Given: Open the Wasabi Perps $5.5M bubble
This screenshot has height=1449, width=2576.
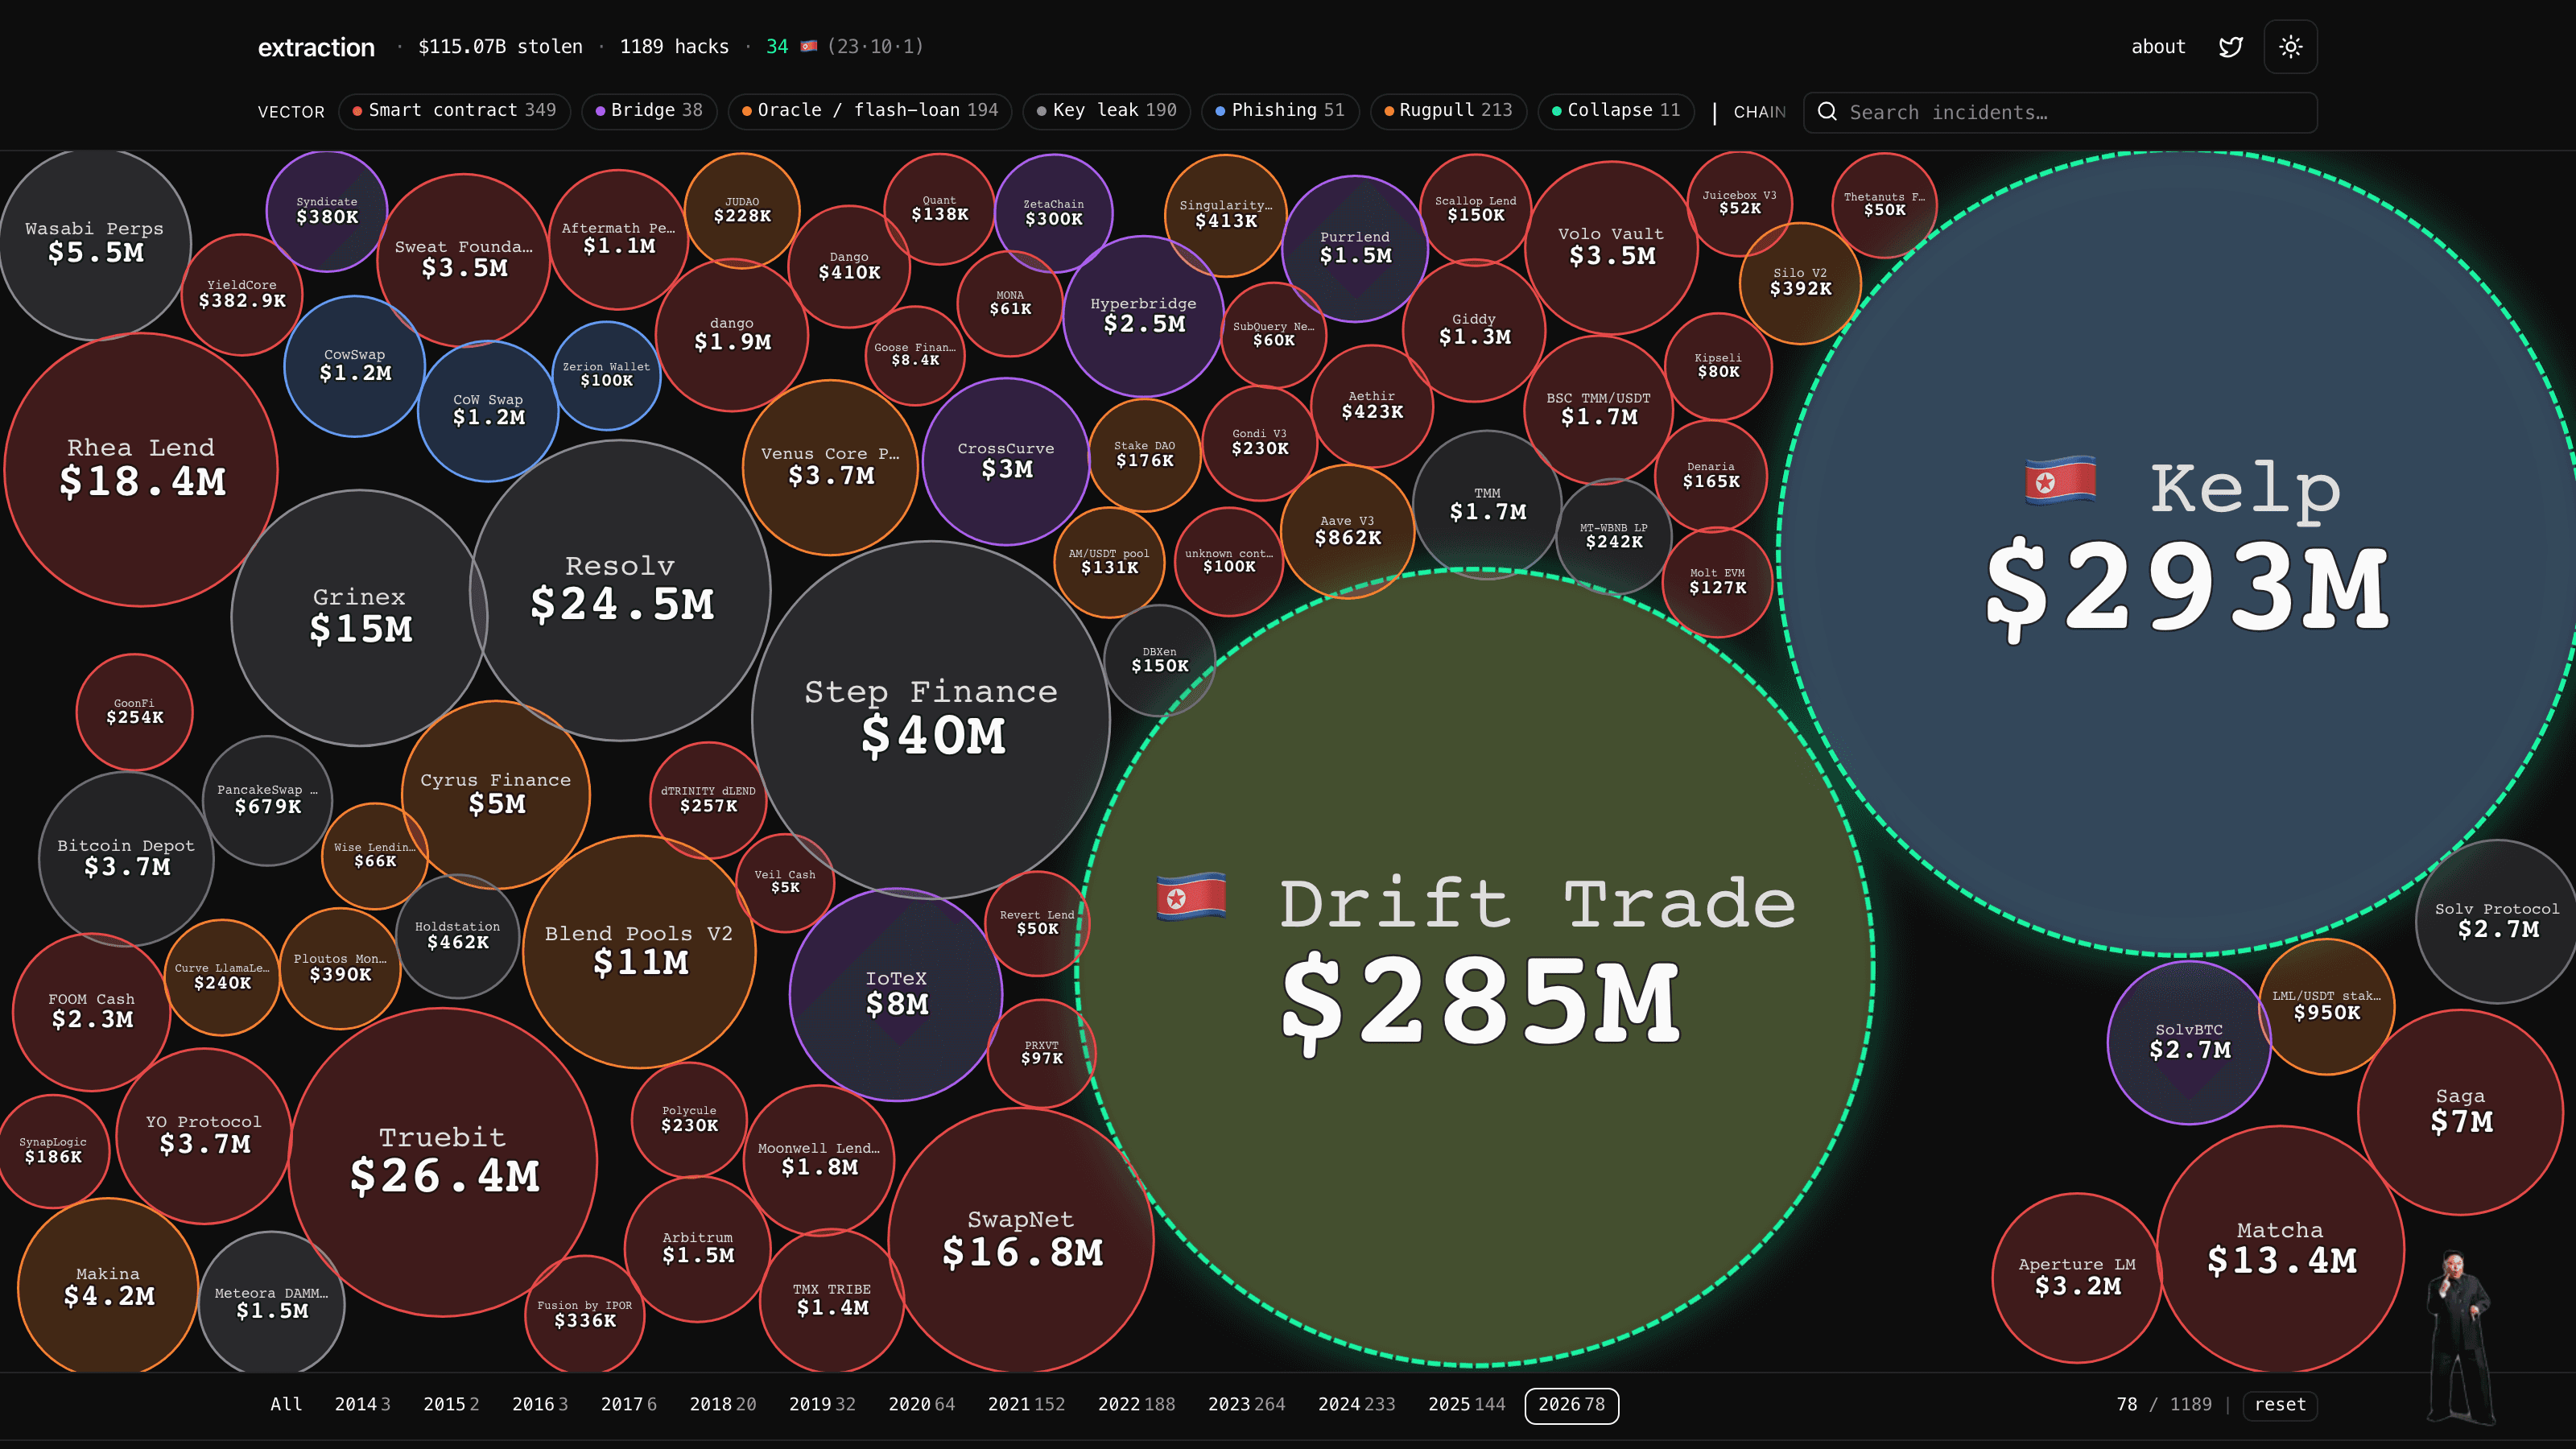Looking at the screenshot, I should (95, 243).
